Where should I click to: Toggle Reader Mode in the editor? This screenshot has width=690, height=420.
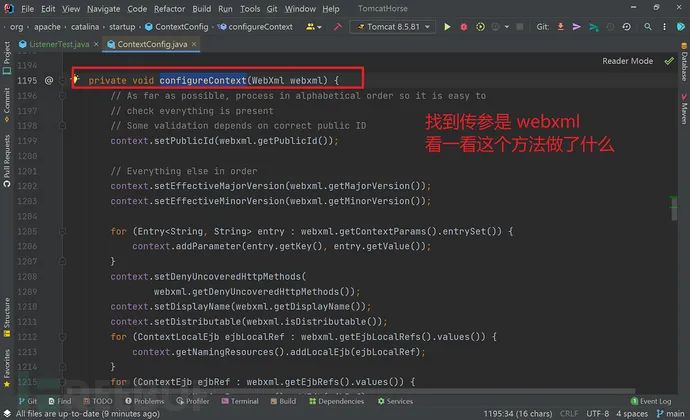coord(627,61)
